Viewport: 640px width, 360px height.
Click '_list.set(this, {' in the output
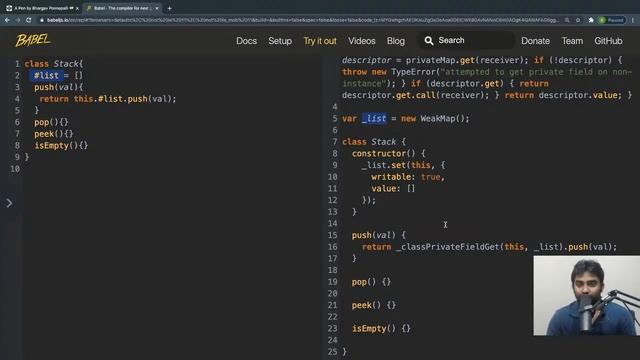click(403, 165)
